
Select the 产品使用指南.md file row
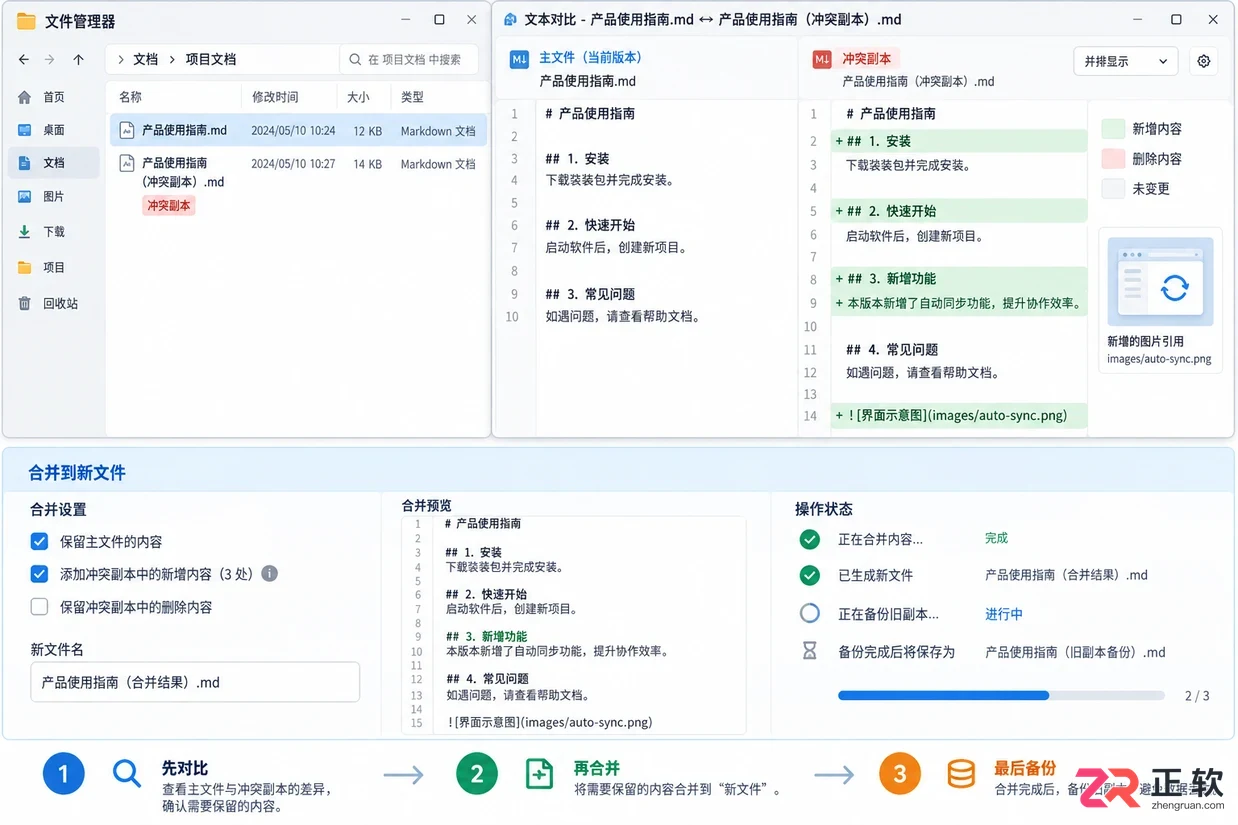[x=298, y=130]
